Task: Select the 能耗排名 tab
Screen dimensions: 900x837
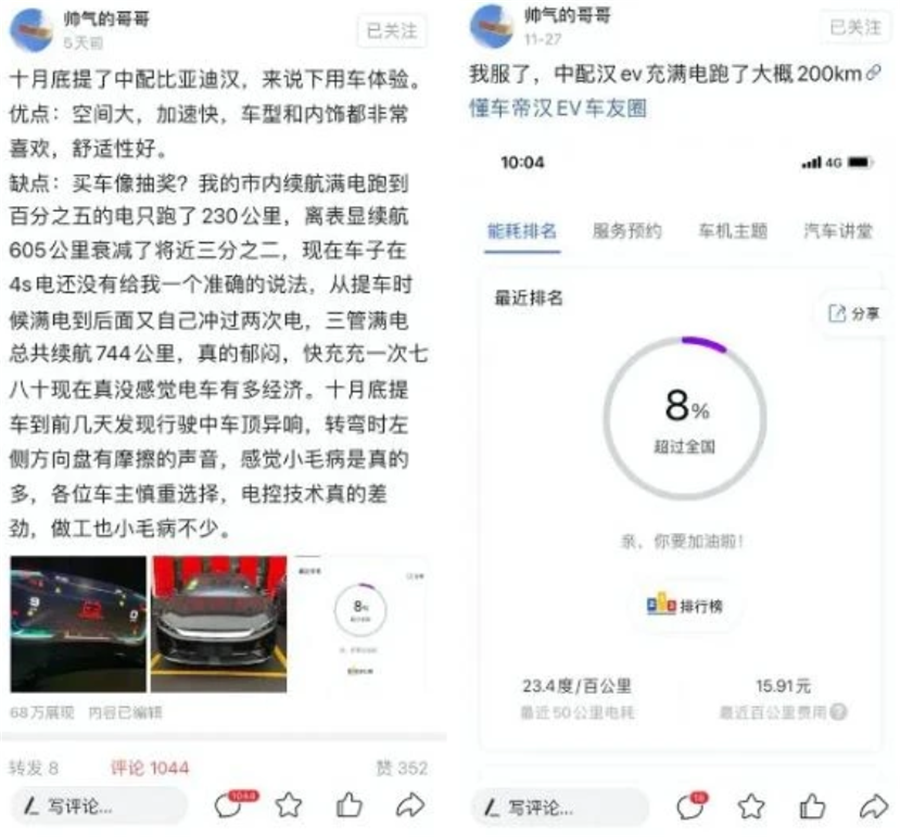Action: [x=522, y=231]
